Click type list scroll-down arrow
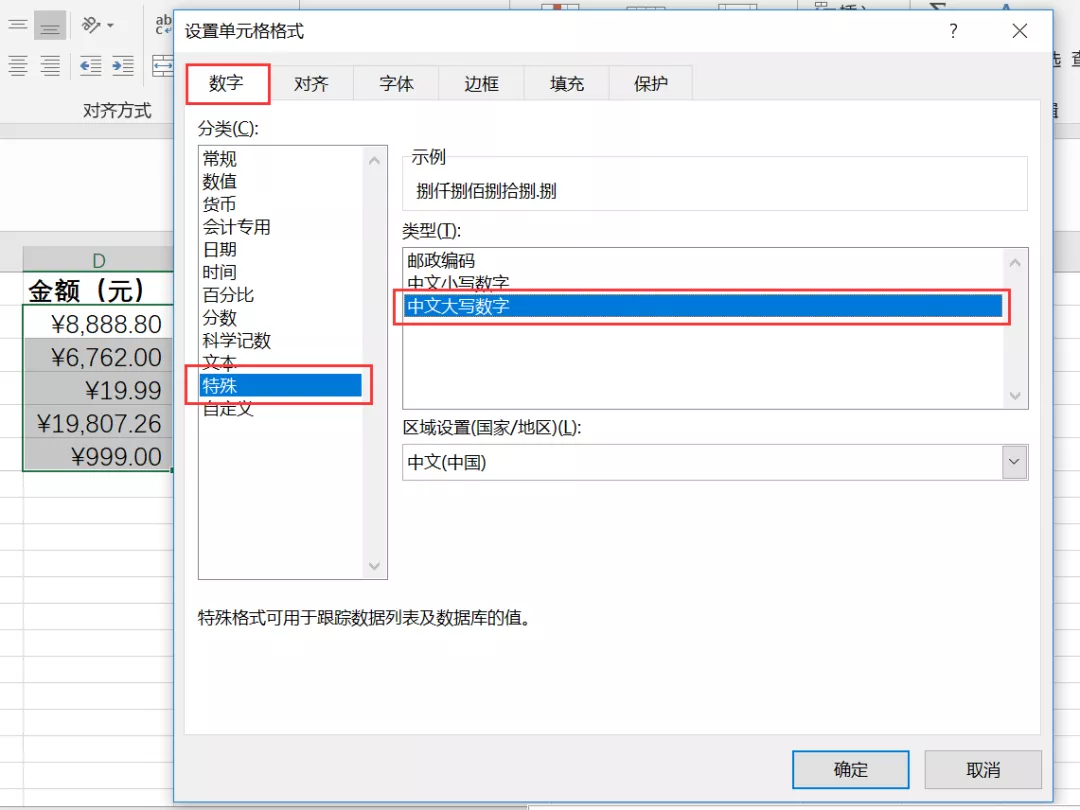The width and height of the screenshot is (1080, 810). [x=1015, y=395]
